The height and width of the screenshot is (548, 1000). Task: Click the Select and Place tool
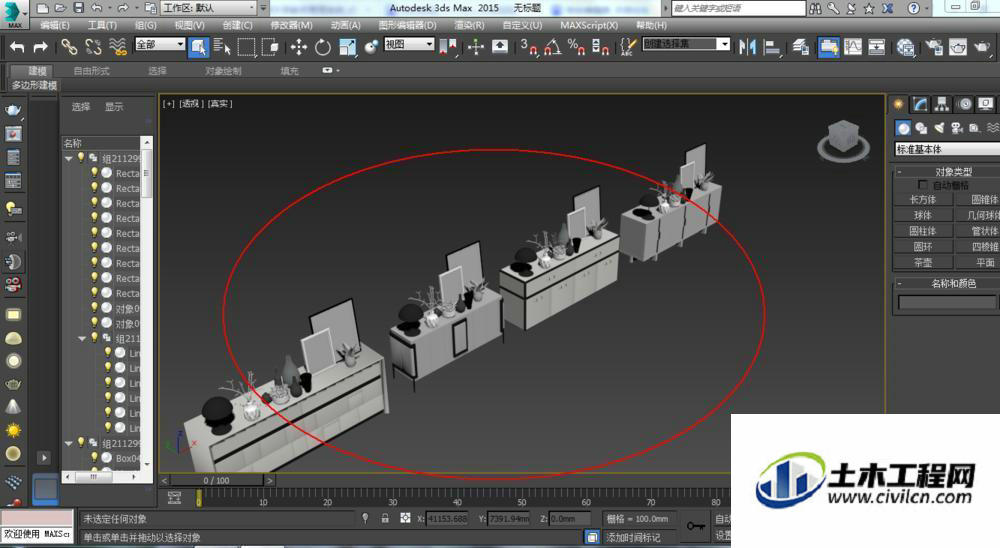[x=371, y=47]
